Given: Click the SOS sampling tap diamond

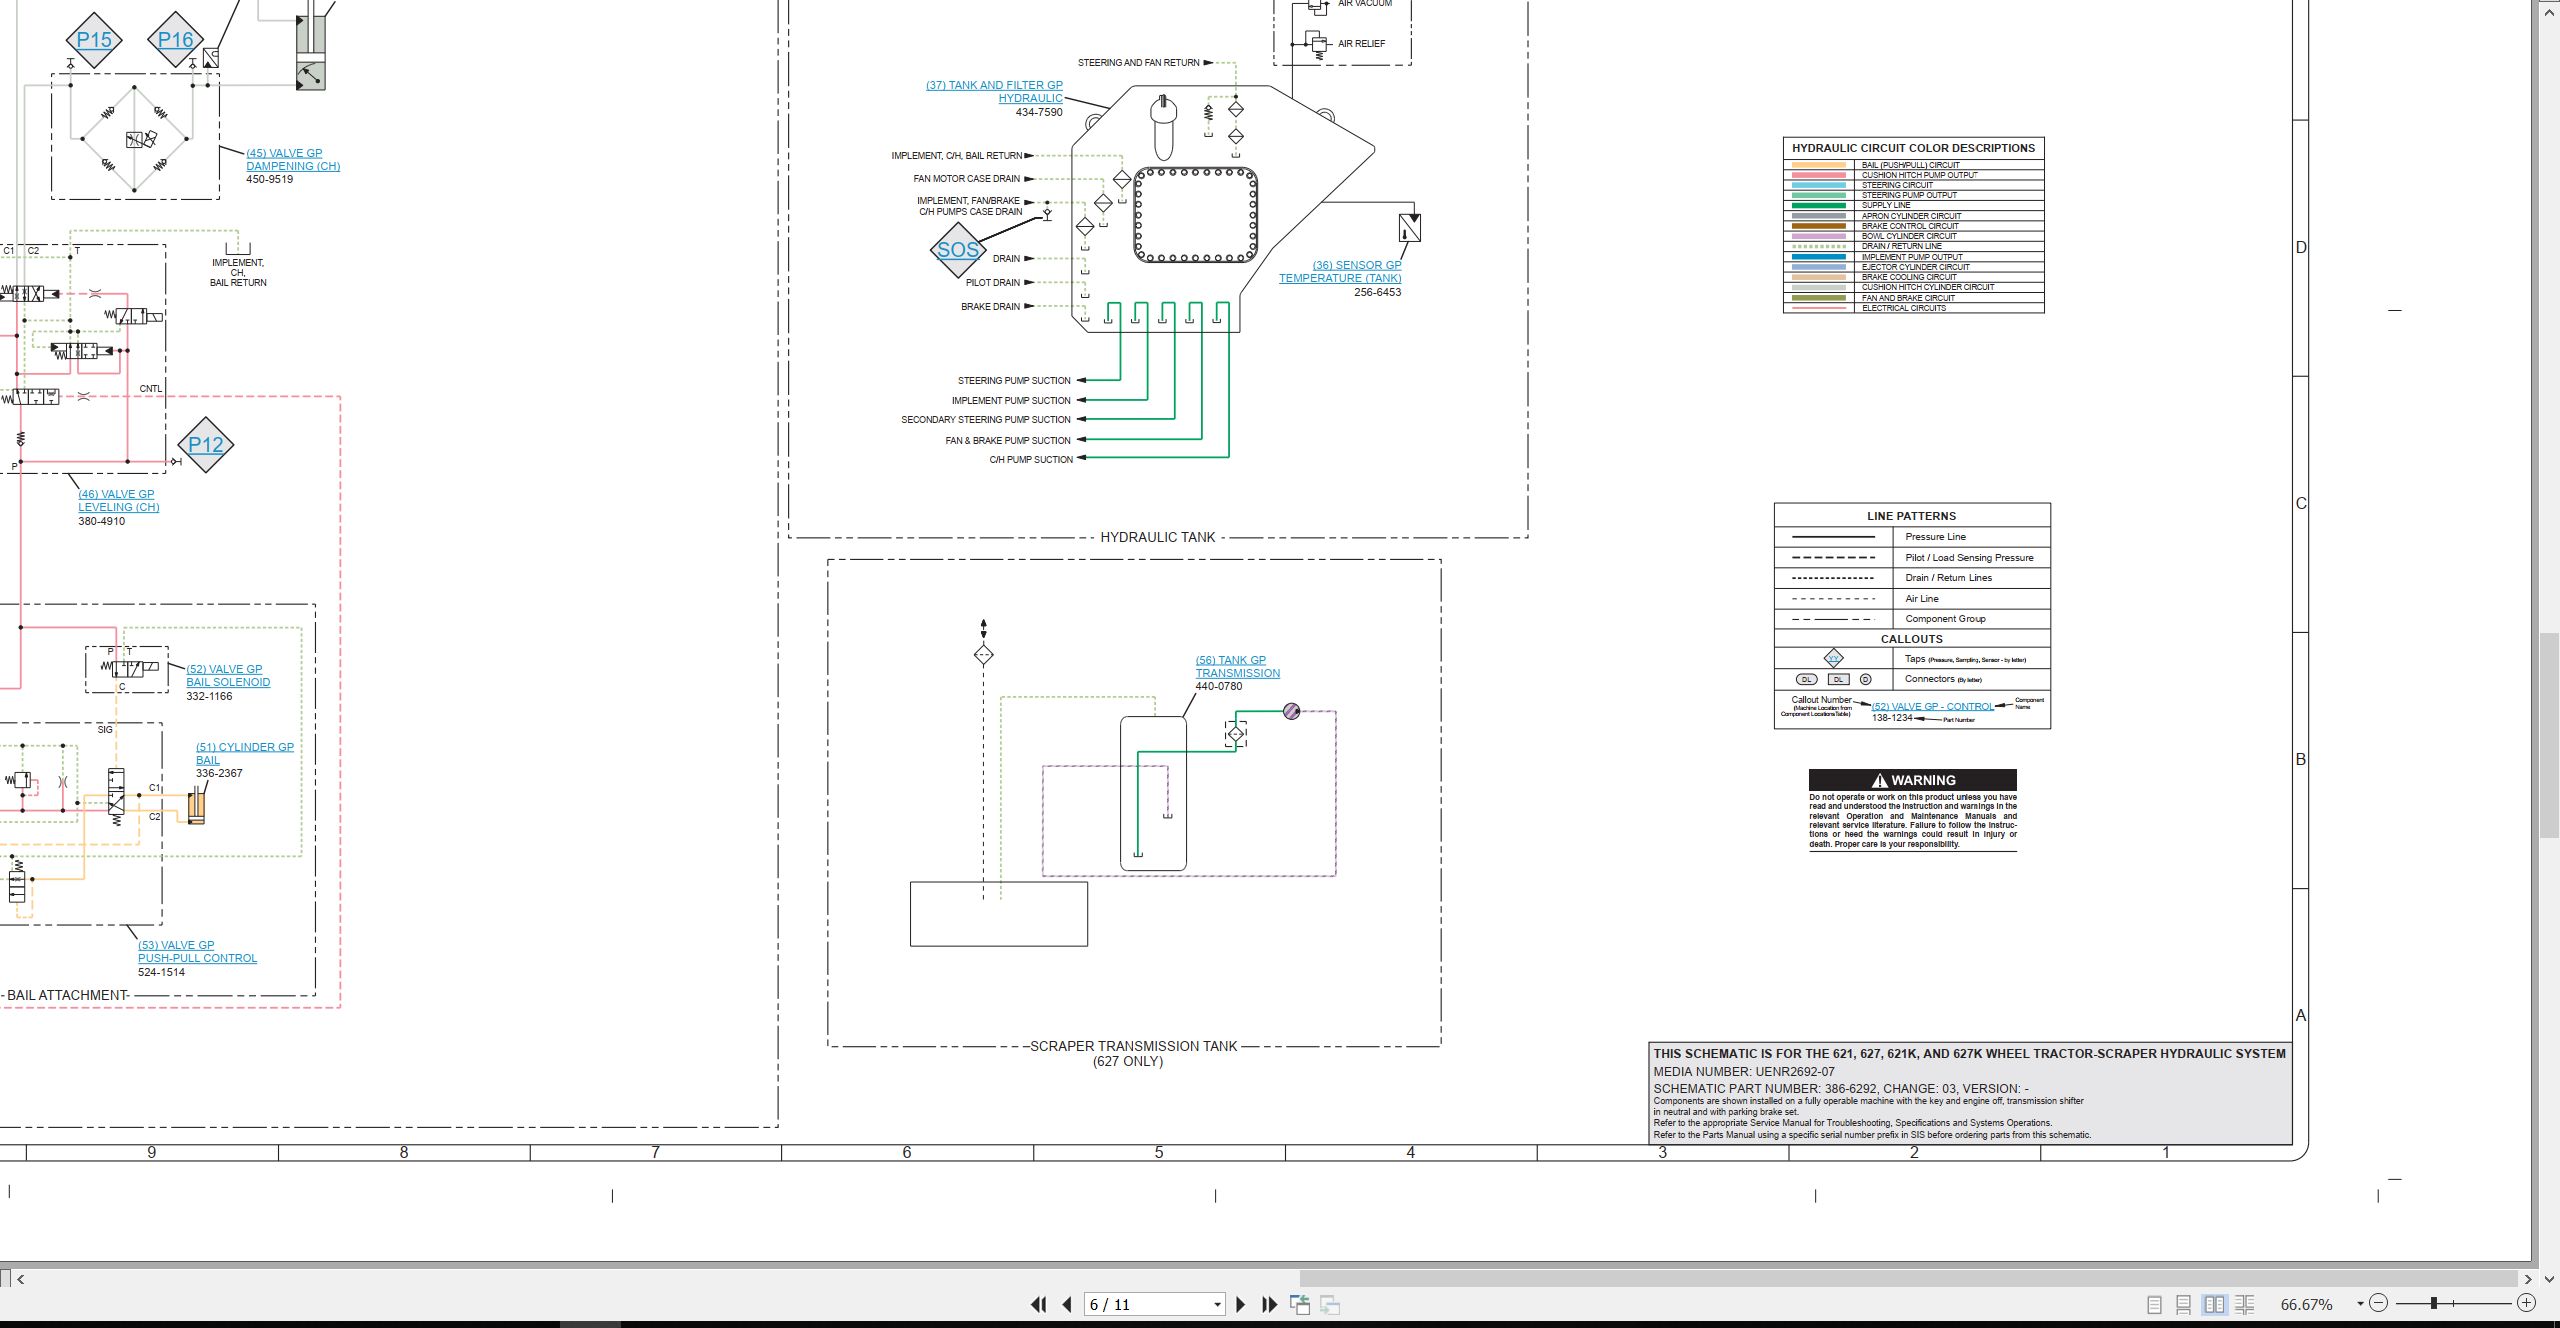Looking at the screenshot, I should point(958,250).
